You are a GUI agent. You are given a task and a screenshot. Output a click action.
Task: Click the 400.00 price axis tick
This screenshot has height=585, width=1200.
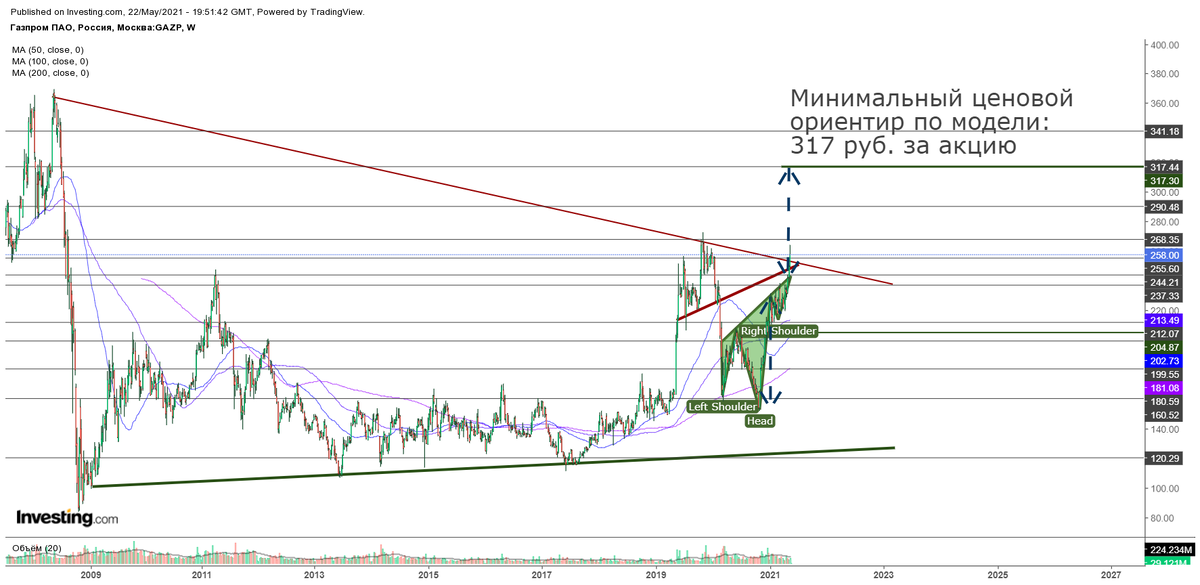(x=1167, y=45)
